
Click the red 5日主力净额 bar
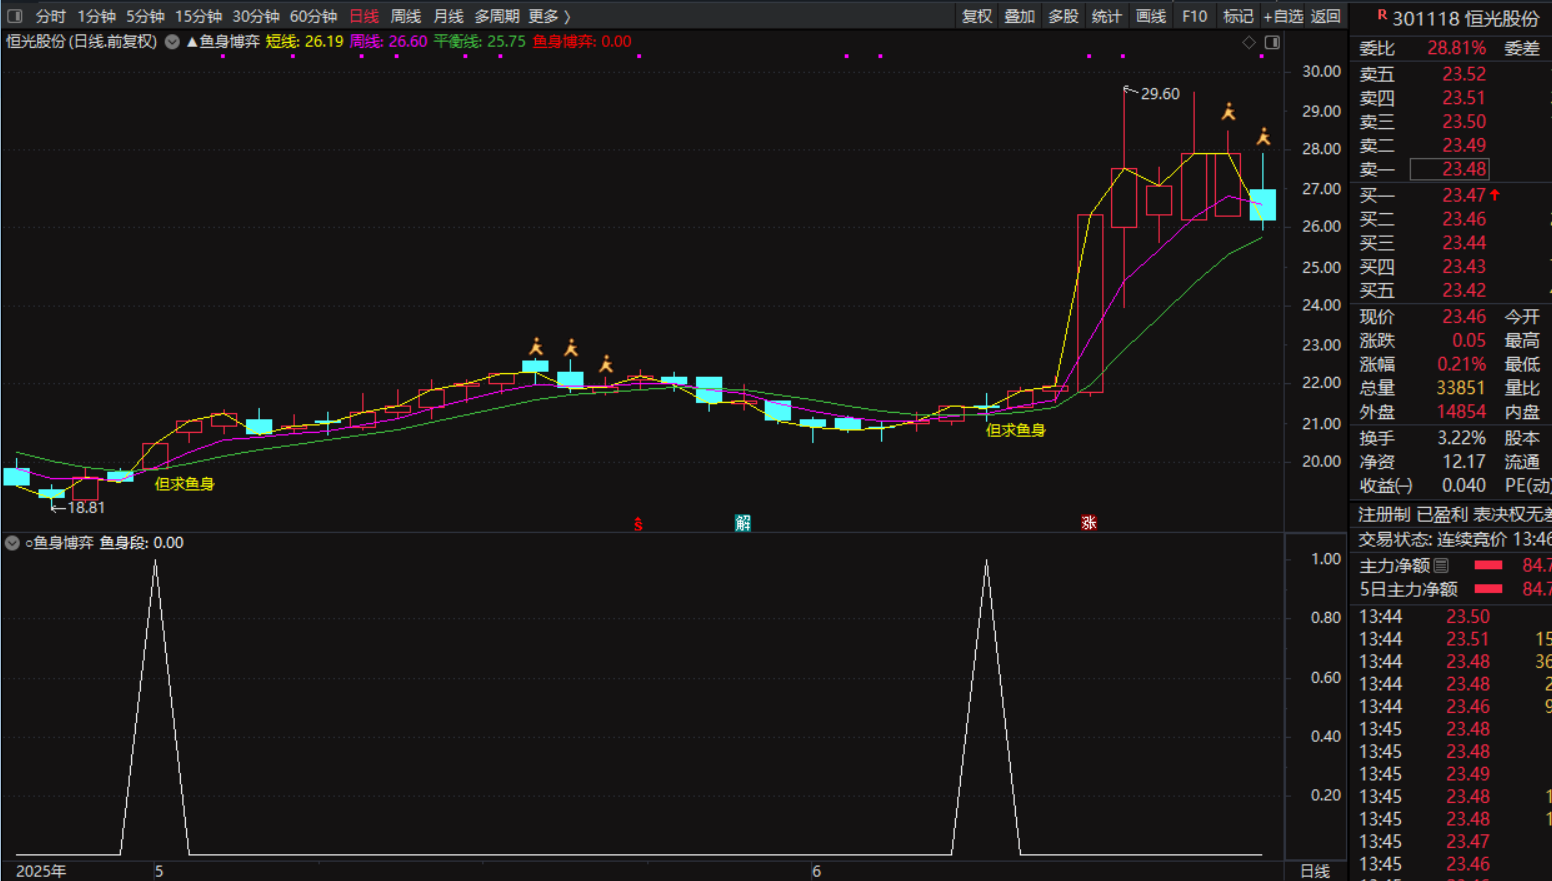[1488, 589]
